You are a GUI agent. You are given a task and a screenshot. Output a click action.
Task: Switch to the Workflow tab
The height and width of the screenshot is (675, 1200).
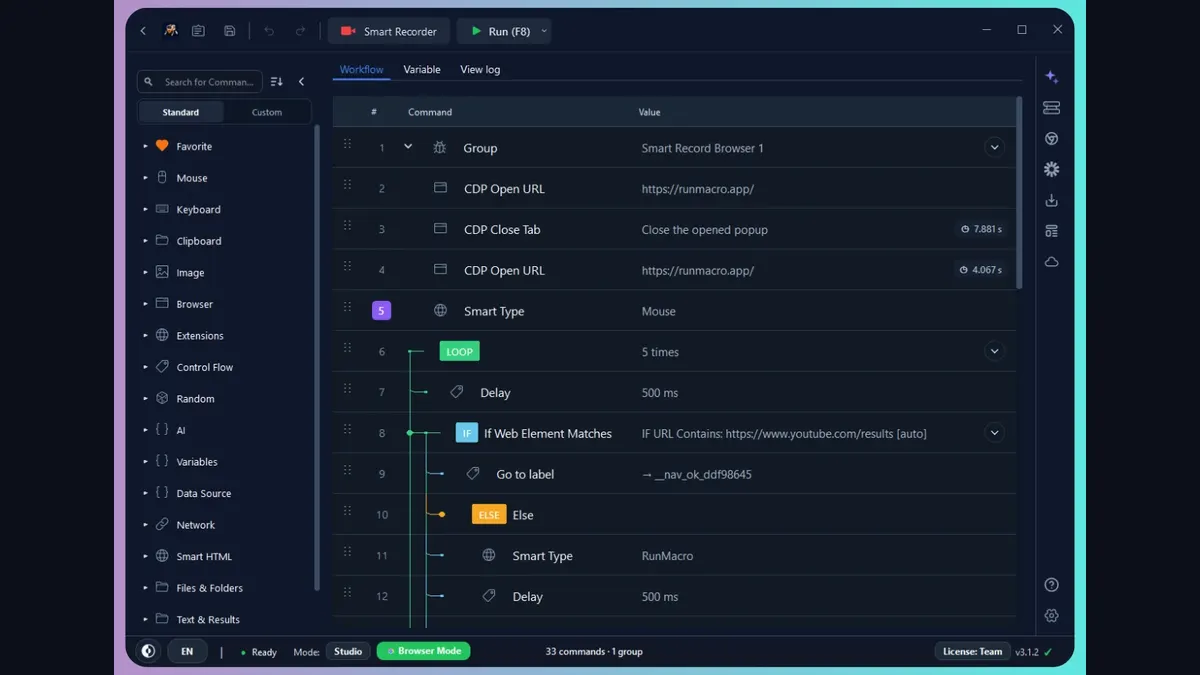pyautogui.click(x=361, y=70)
